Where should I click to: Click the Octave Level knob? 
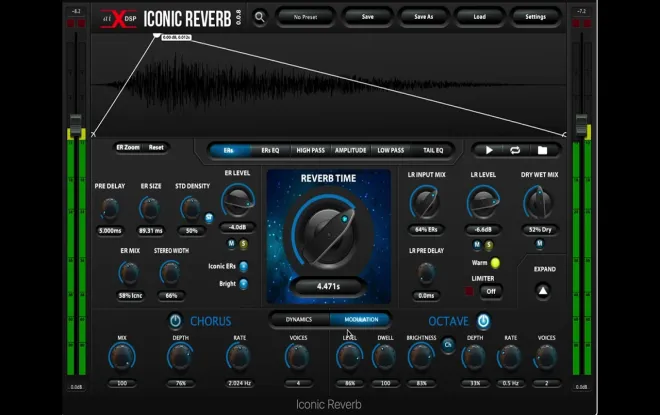349,357
